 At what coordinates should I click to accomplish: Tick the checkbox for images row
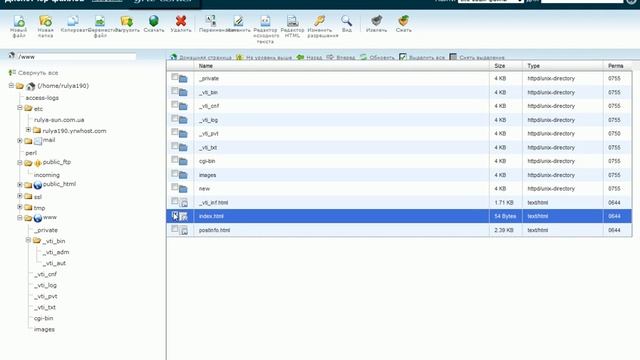point(174,173)
